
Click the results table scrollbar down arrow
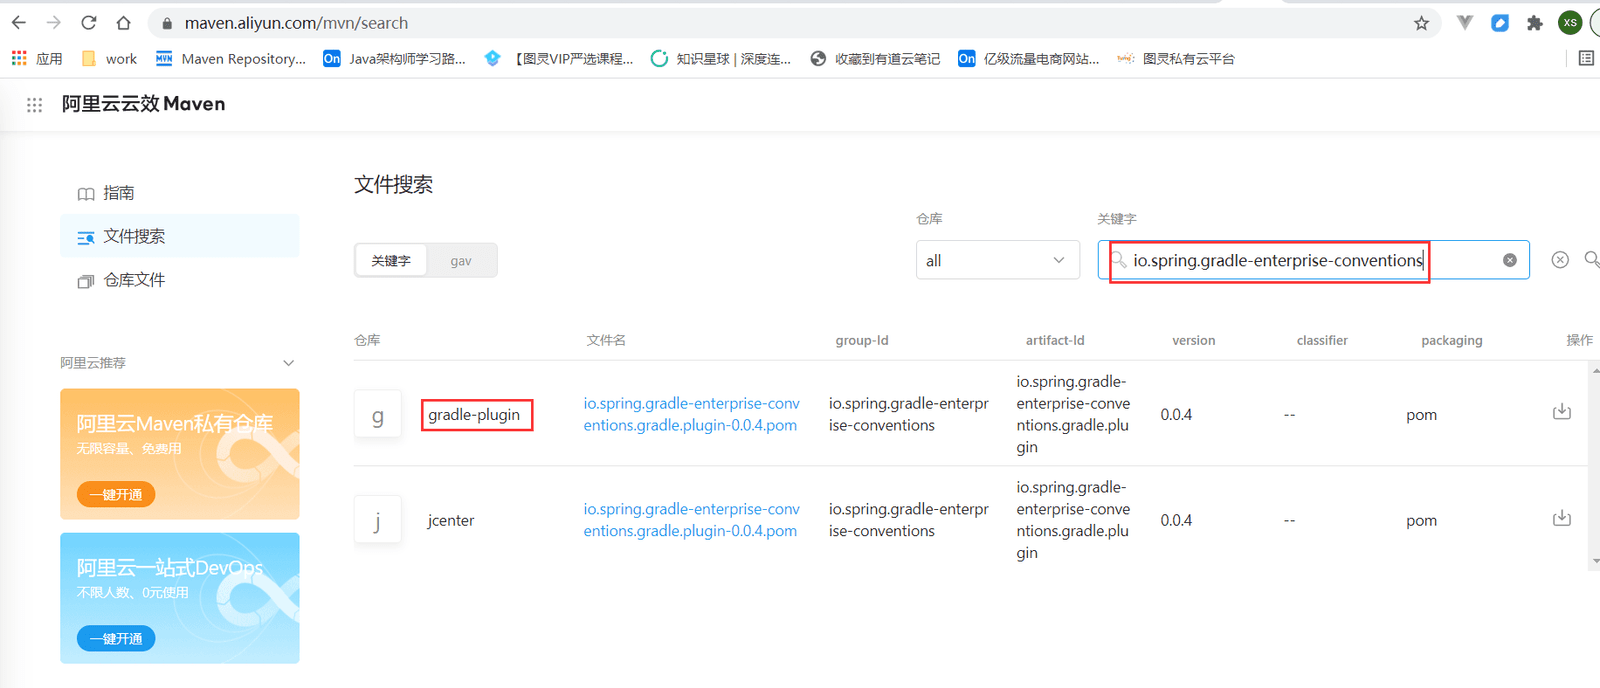click(x=1595, y=561)
